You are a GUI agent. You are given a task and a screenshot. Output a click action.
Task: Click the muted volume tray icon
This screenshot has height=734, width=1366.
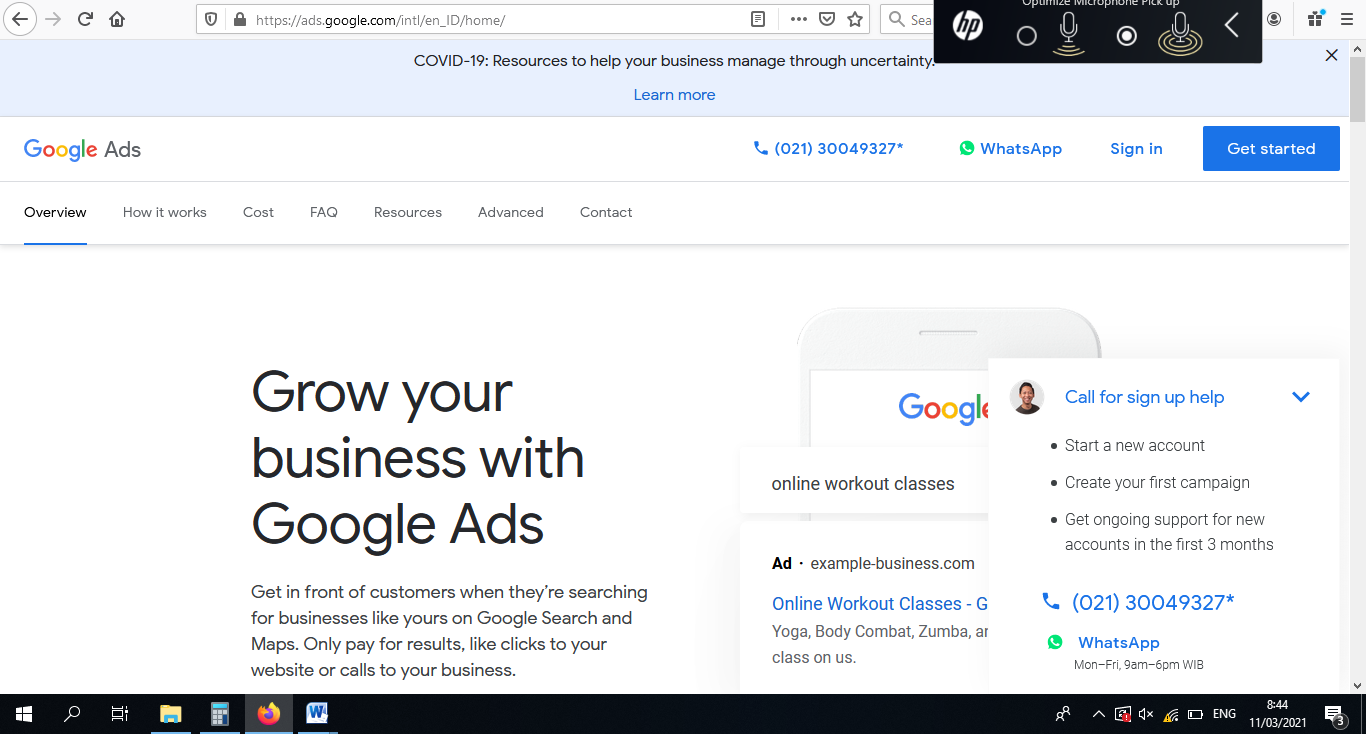(x=1146, y=714)
